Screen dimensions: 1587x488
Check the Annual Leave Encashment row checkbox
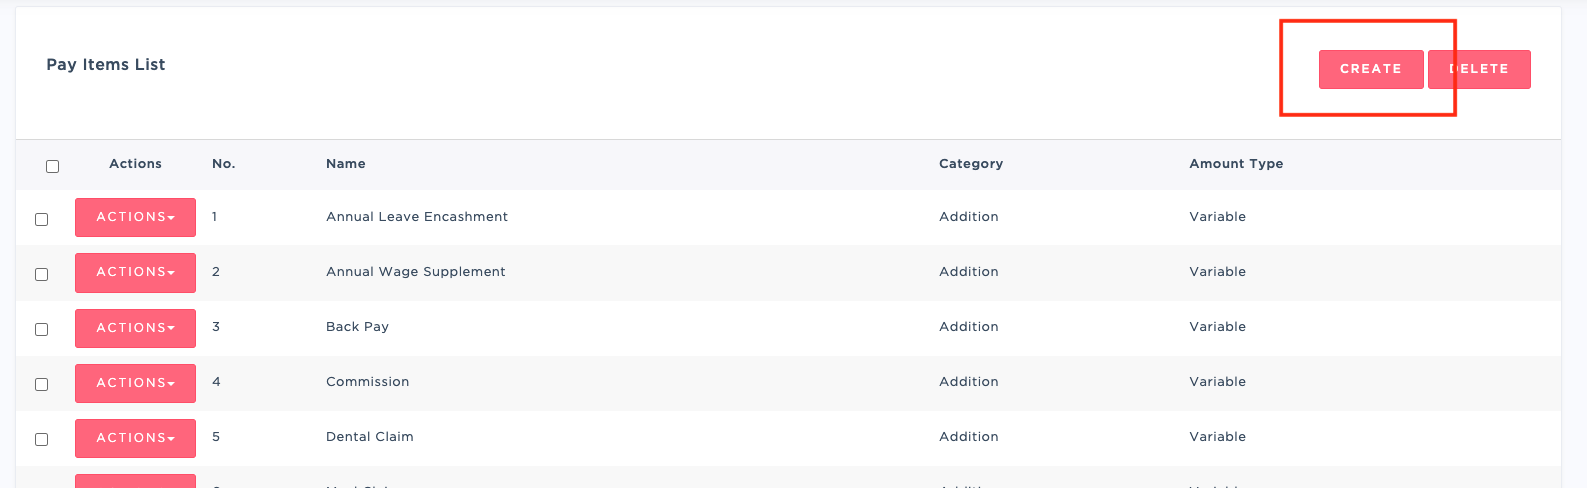coord(42,219)
